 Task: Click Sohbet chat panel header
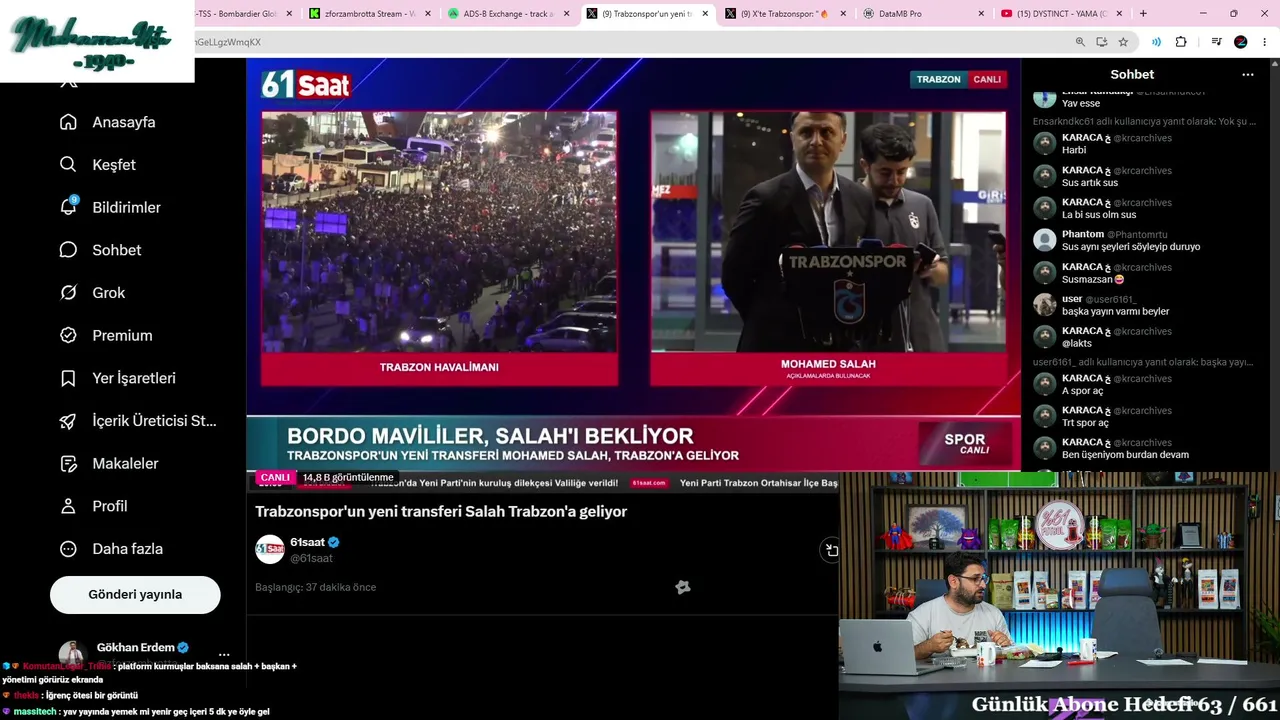(1132, 75)
